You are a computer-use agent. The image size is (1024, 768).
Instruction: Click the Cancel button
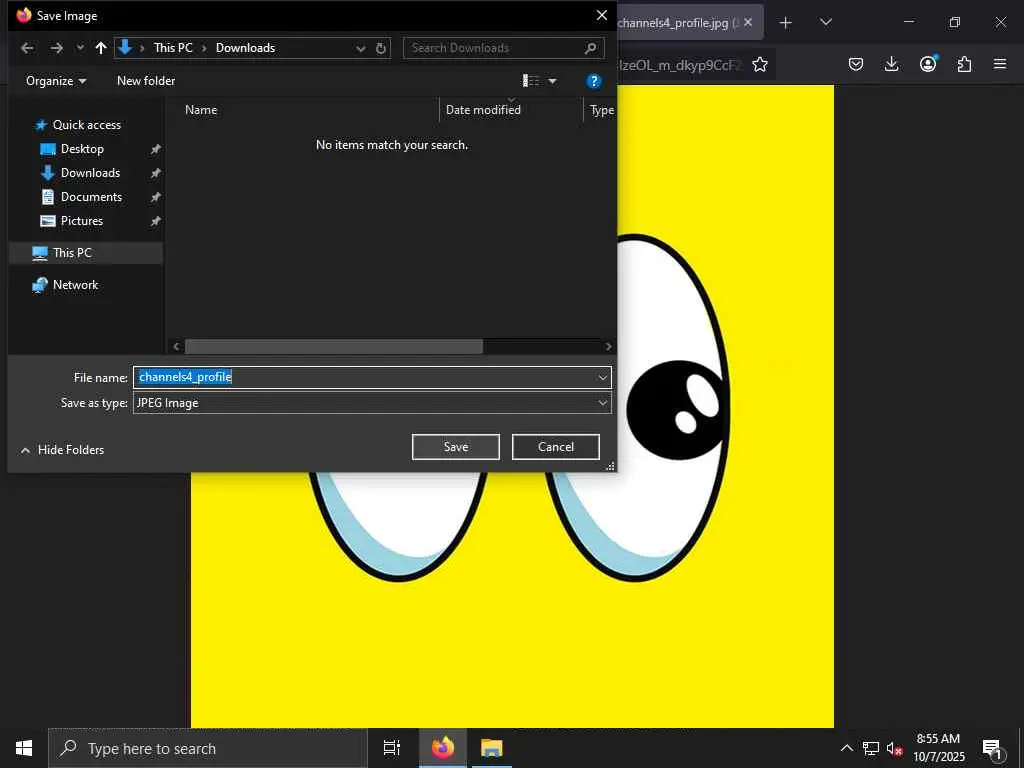(x=555, y=447)
